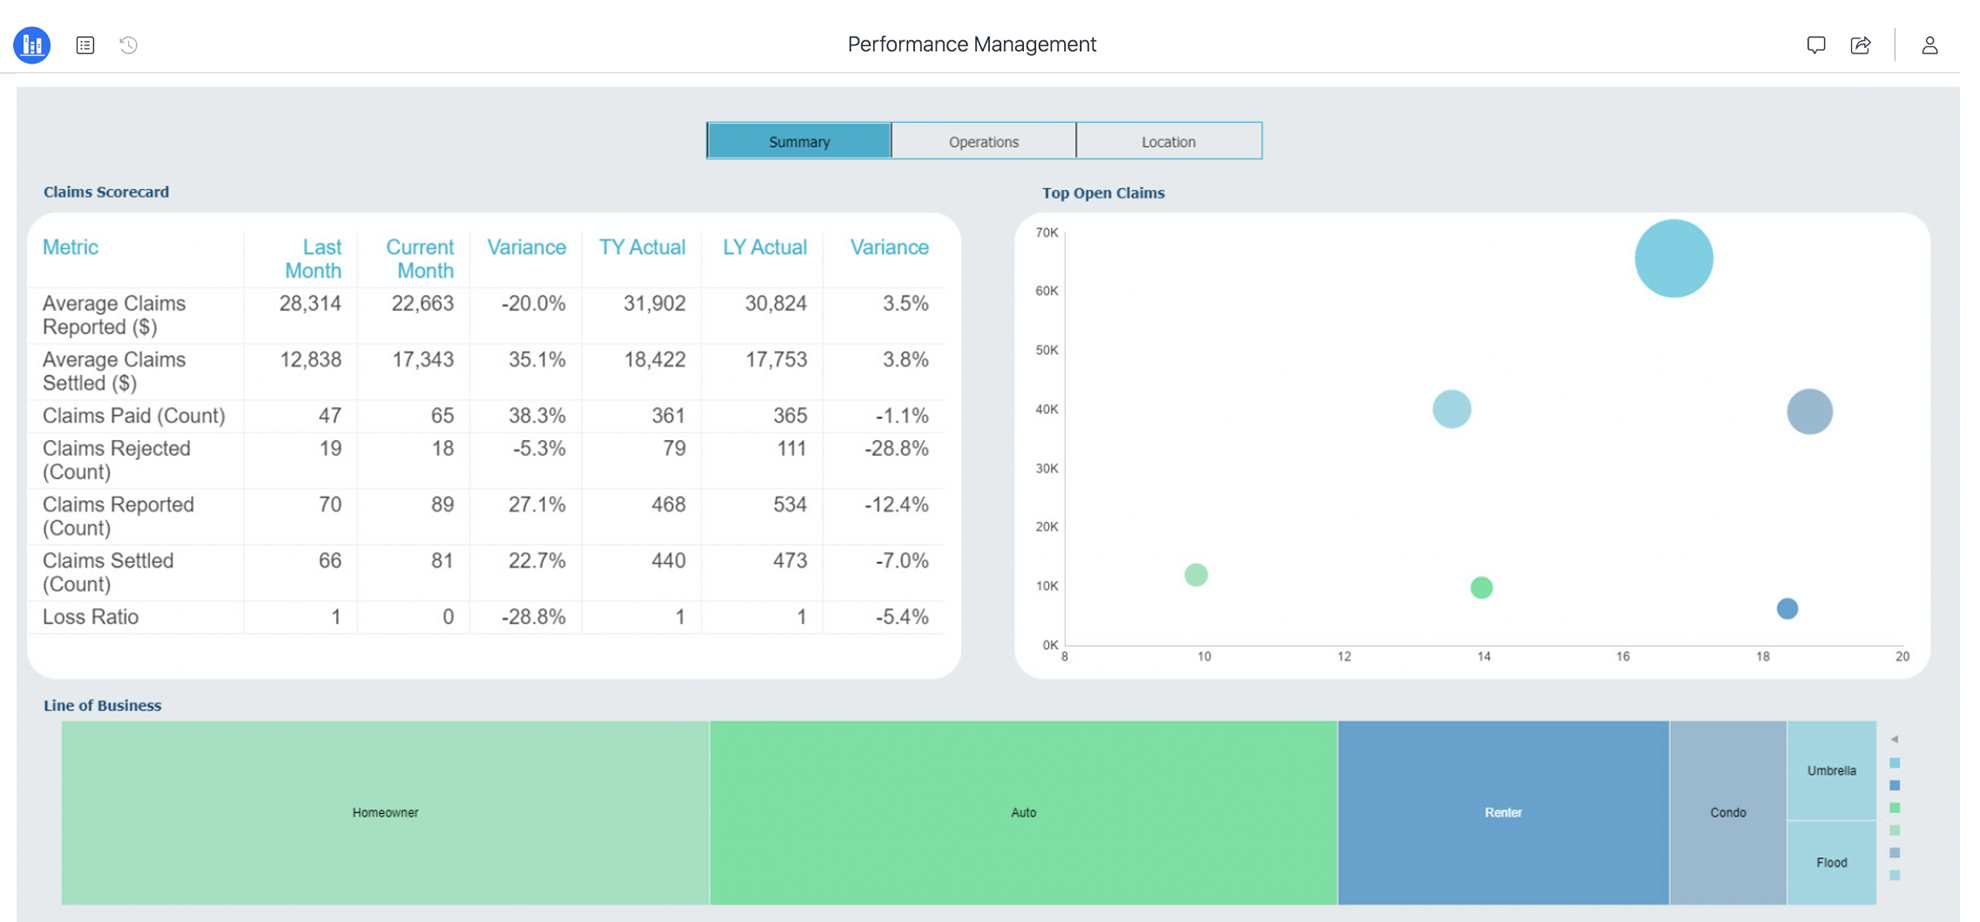Select the Homeowner treemap block

385,812
